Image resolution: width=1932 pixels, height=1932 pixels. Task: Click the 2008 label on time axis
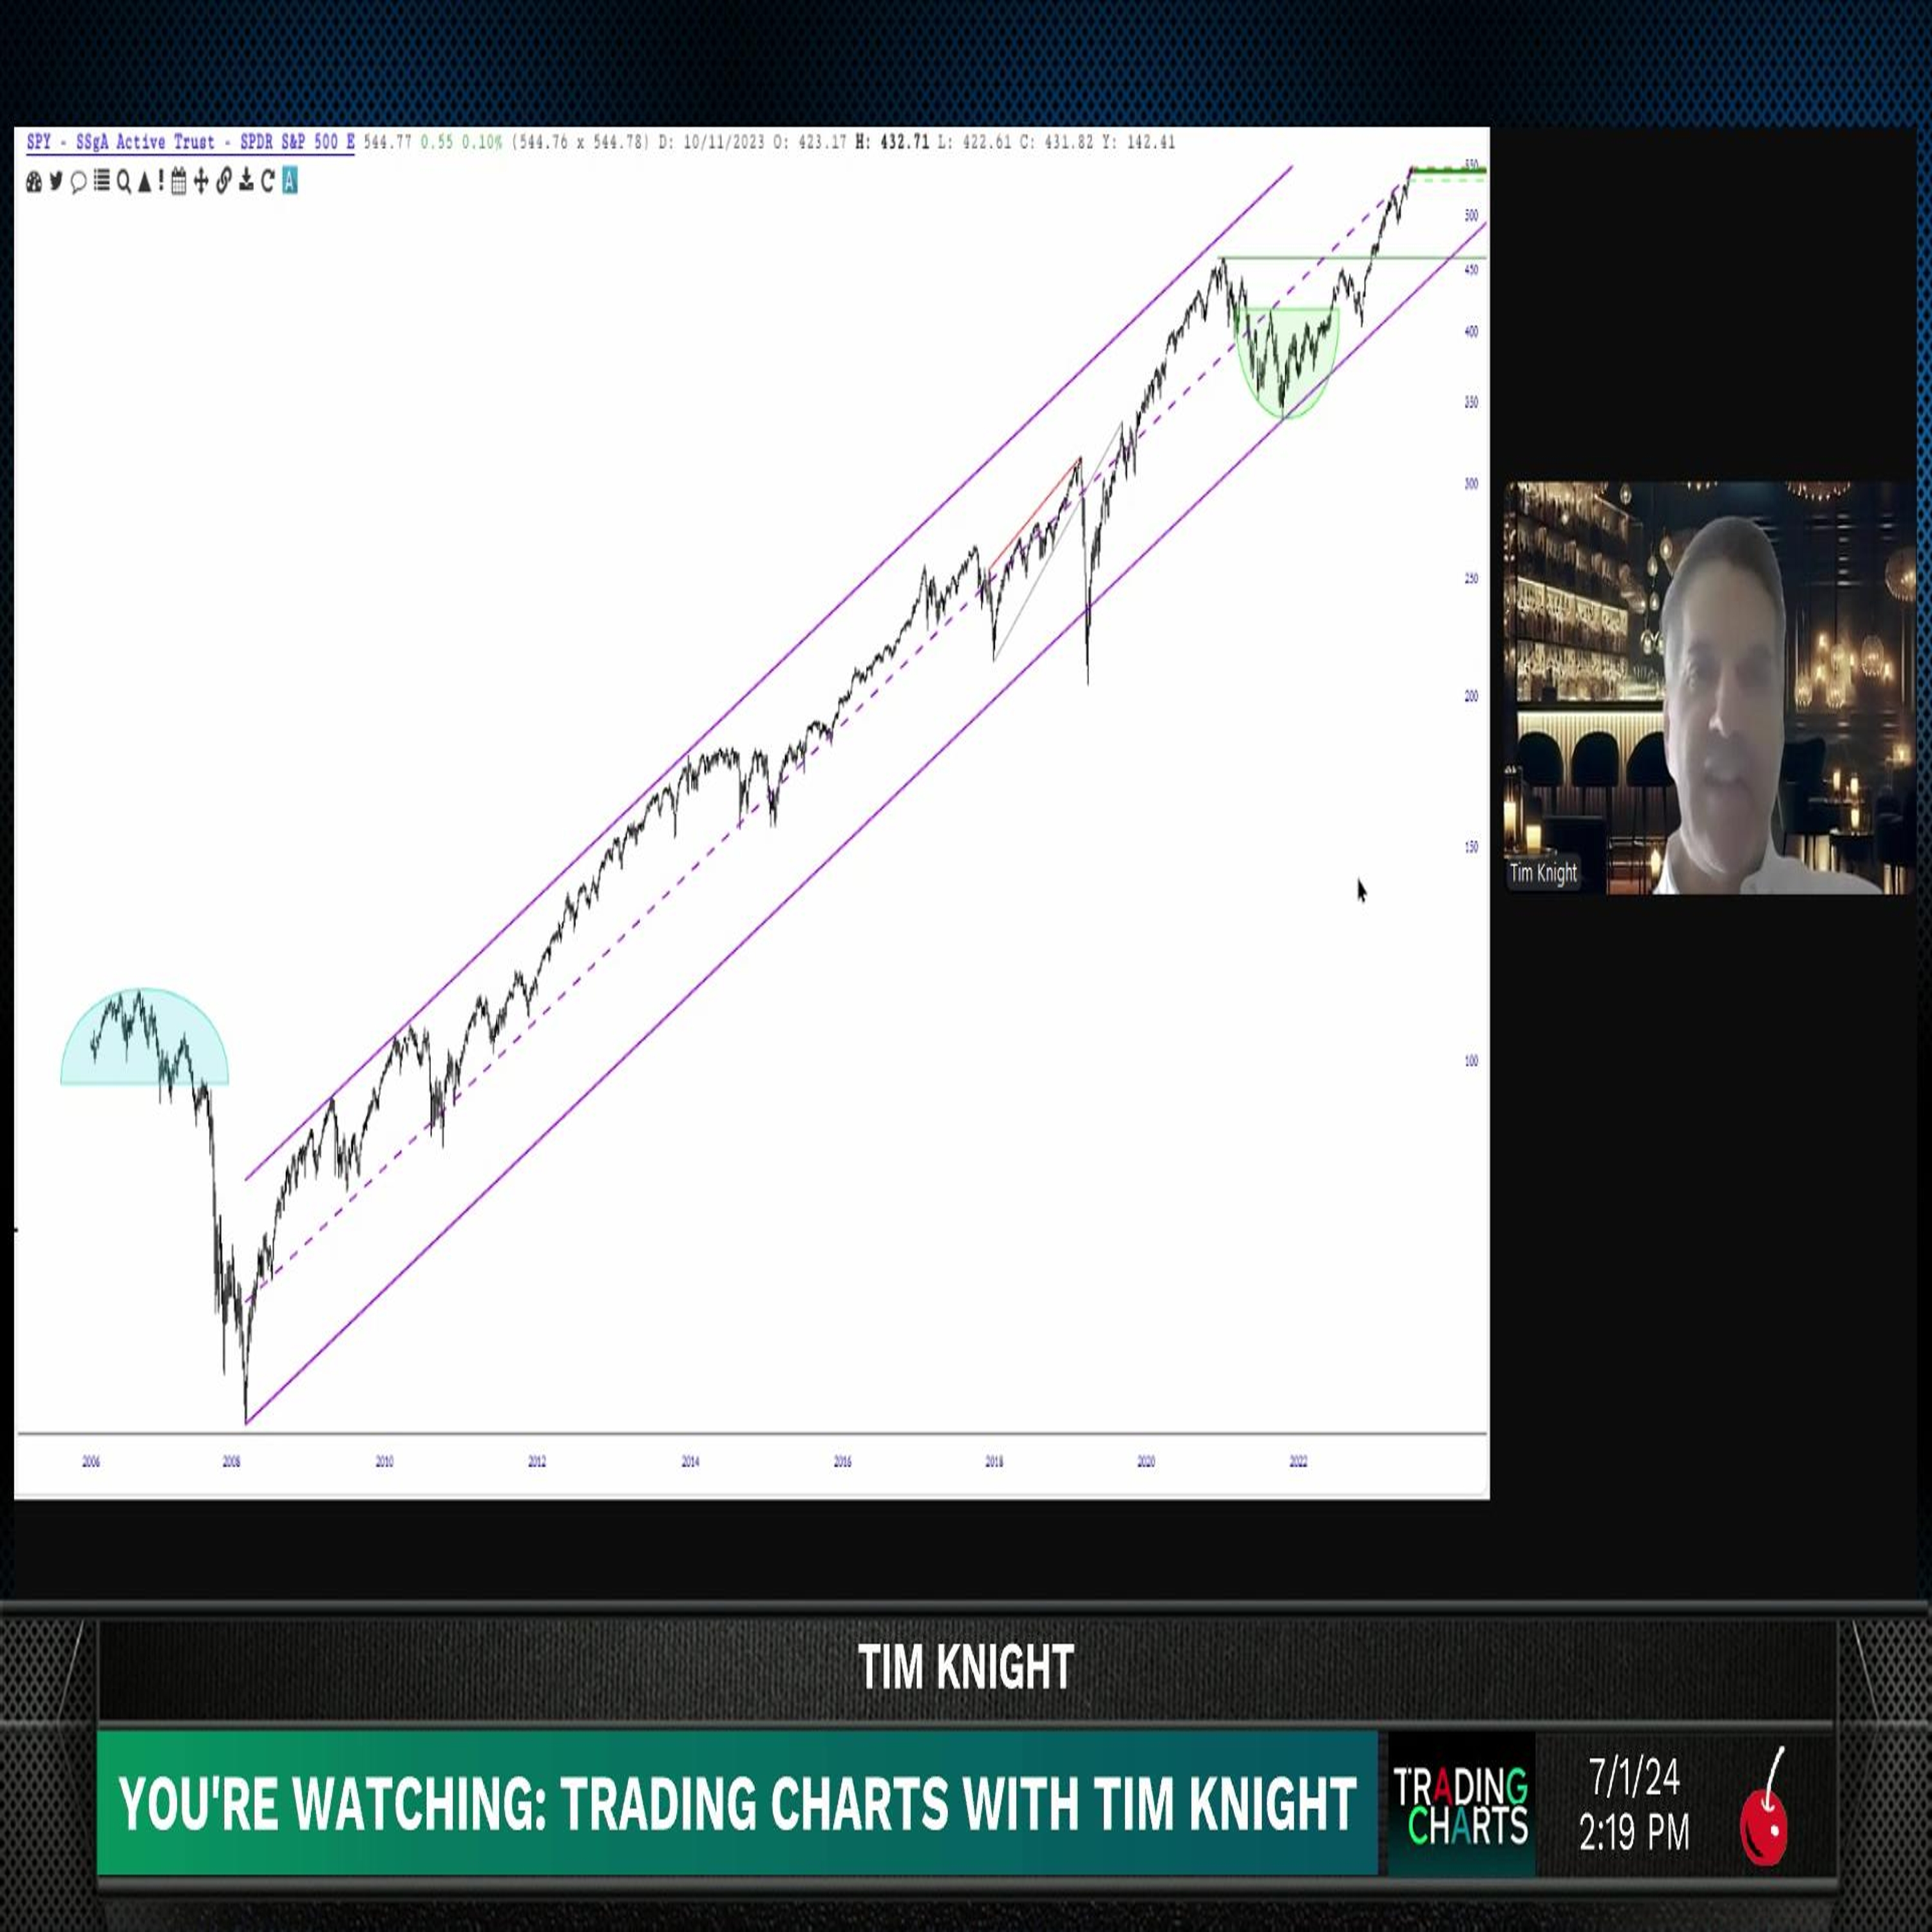click(x=231, y=1462)
